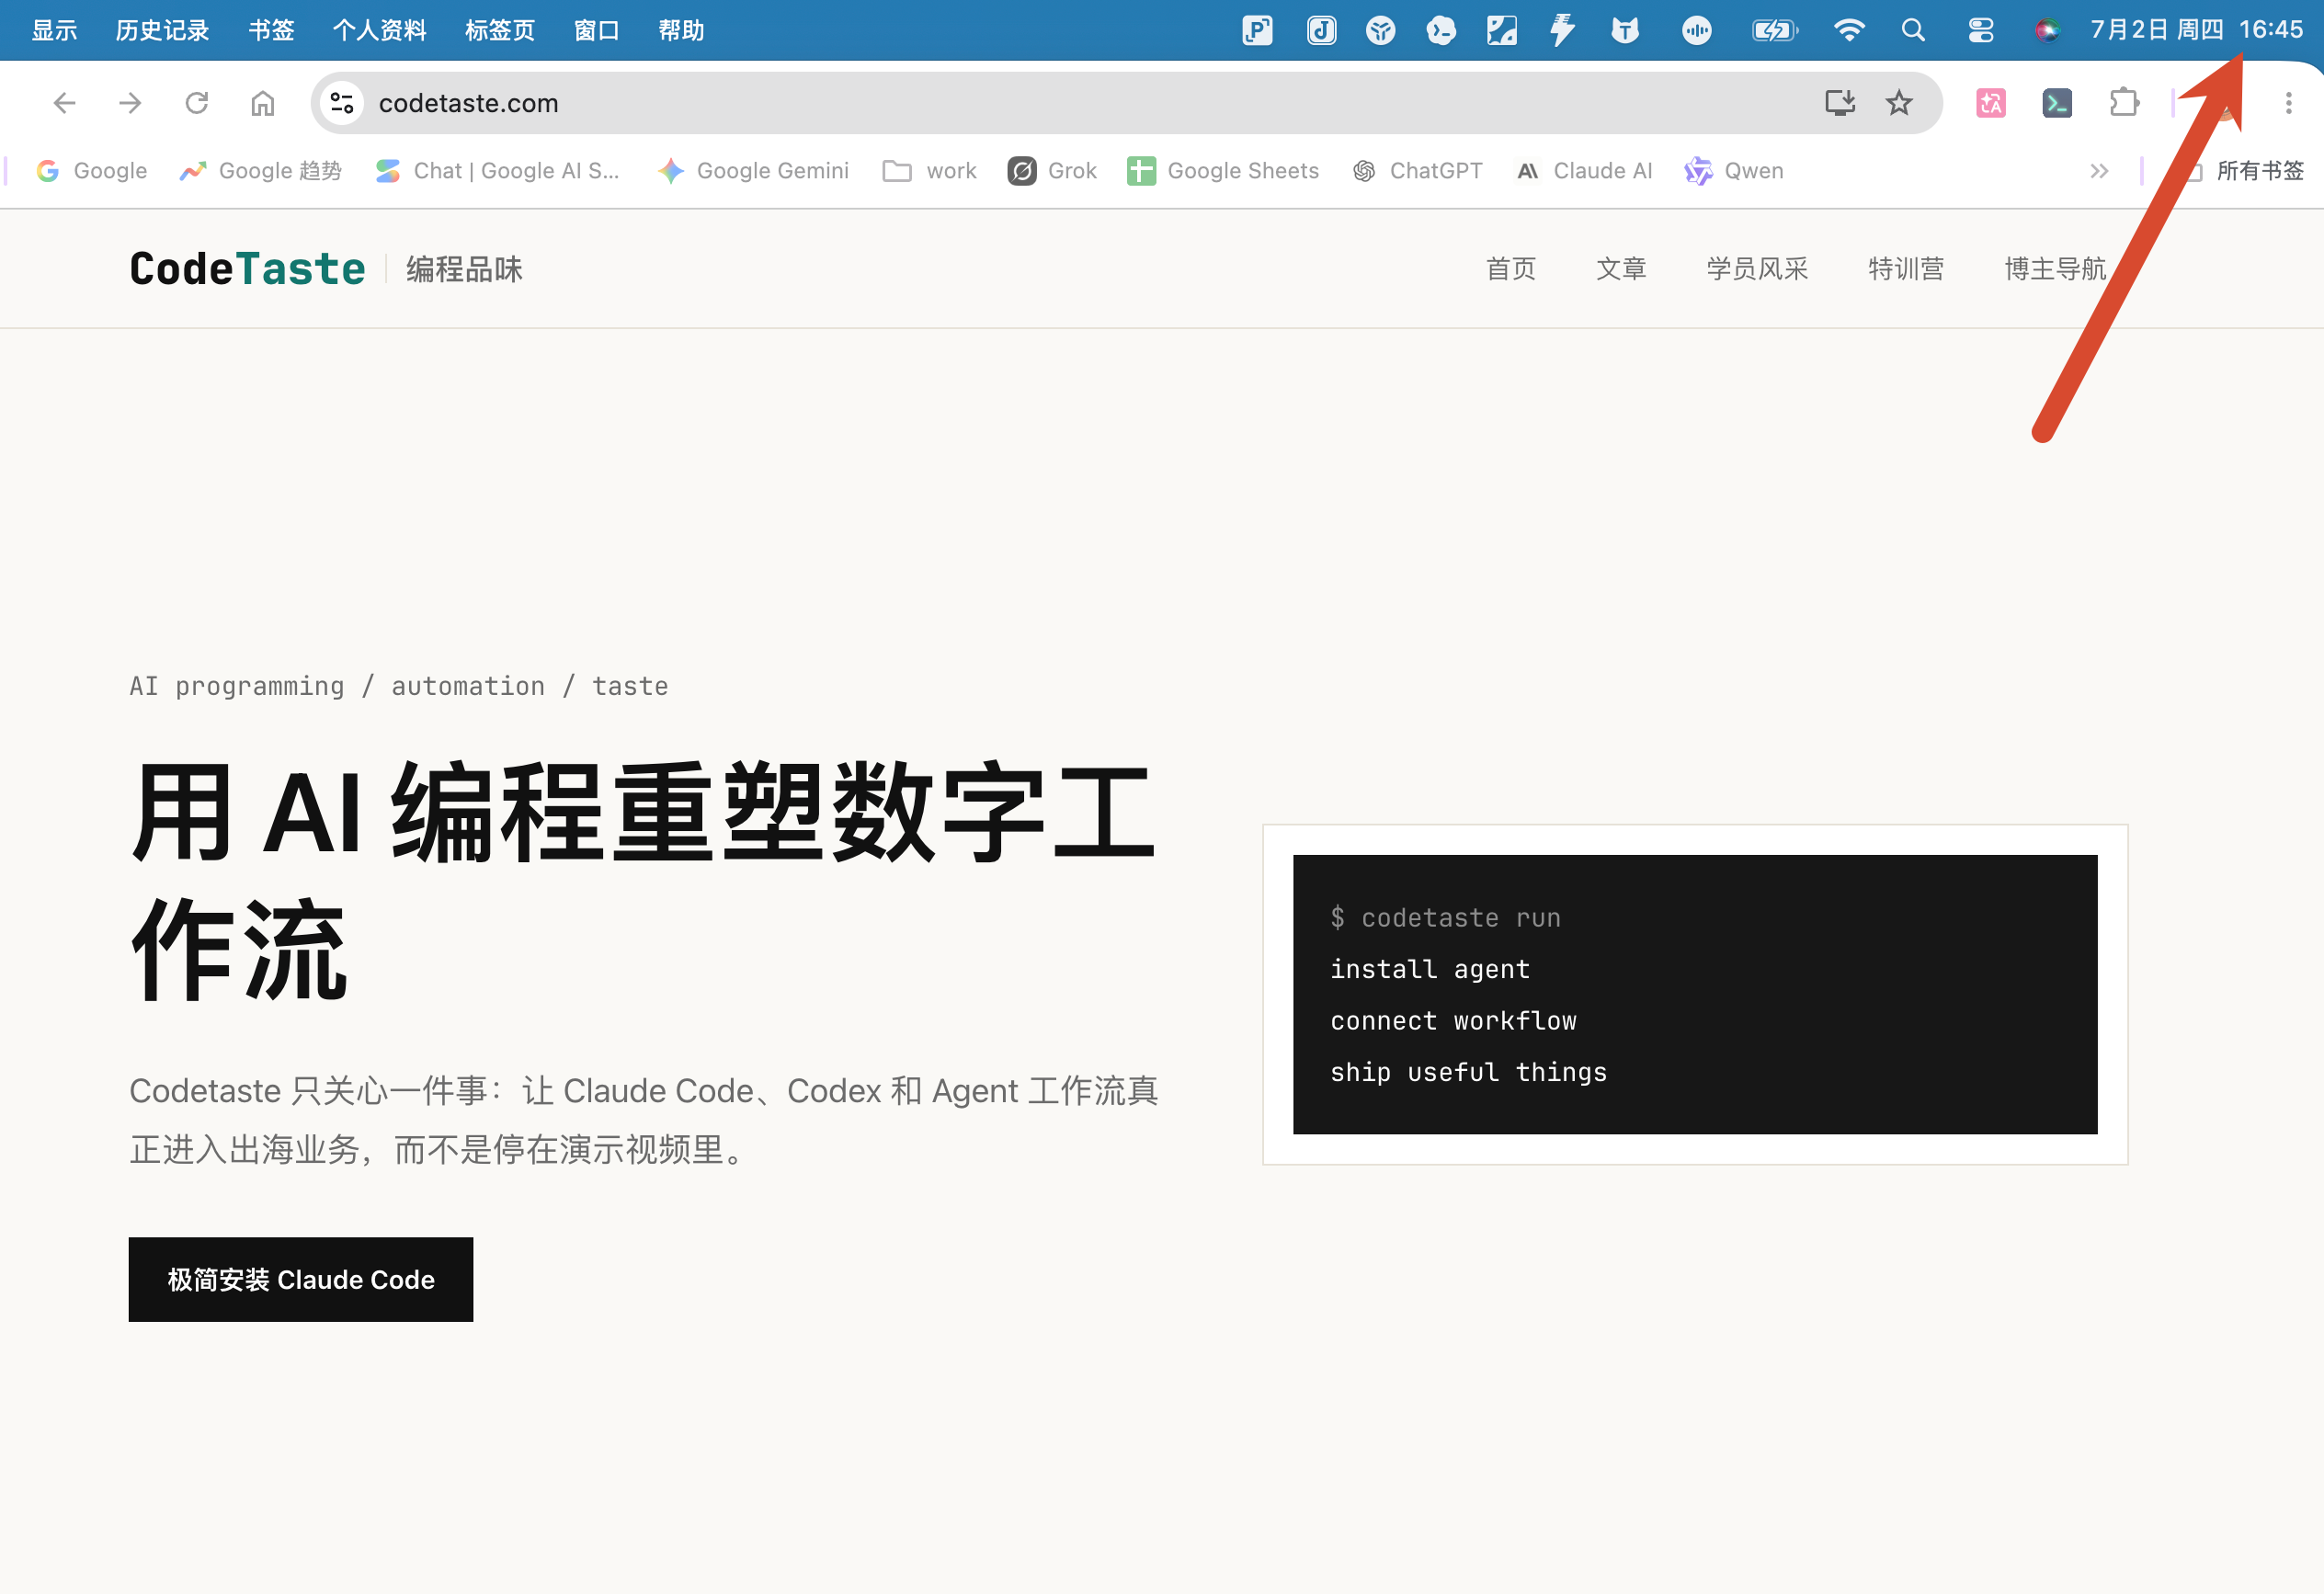Open the ChatGPT bookmark
Screen dimensions: 2324x1594
[x=1418, y=171]
